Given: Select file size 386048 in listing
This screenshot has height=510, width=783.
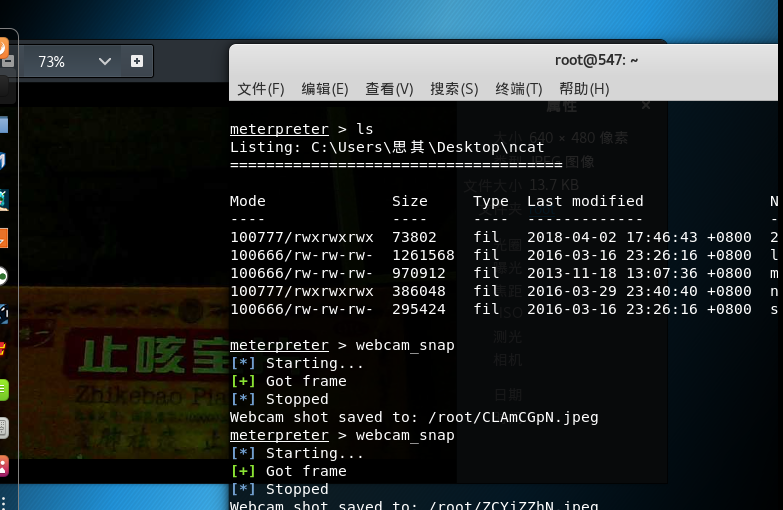Looking at the screenshot, I should coord(418,291).
